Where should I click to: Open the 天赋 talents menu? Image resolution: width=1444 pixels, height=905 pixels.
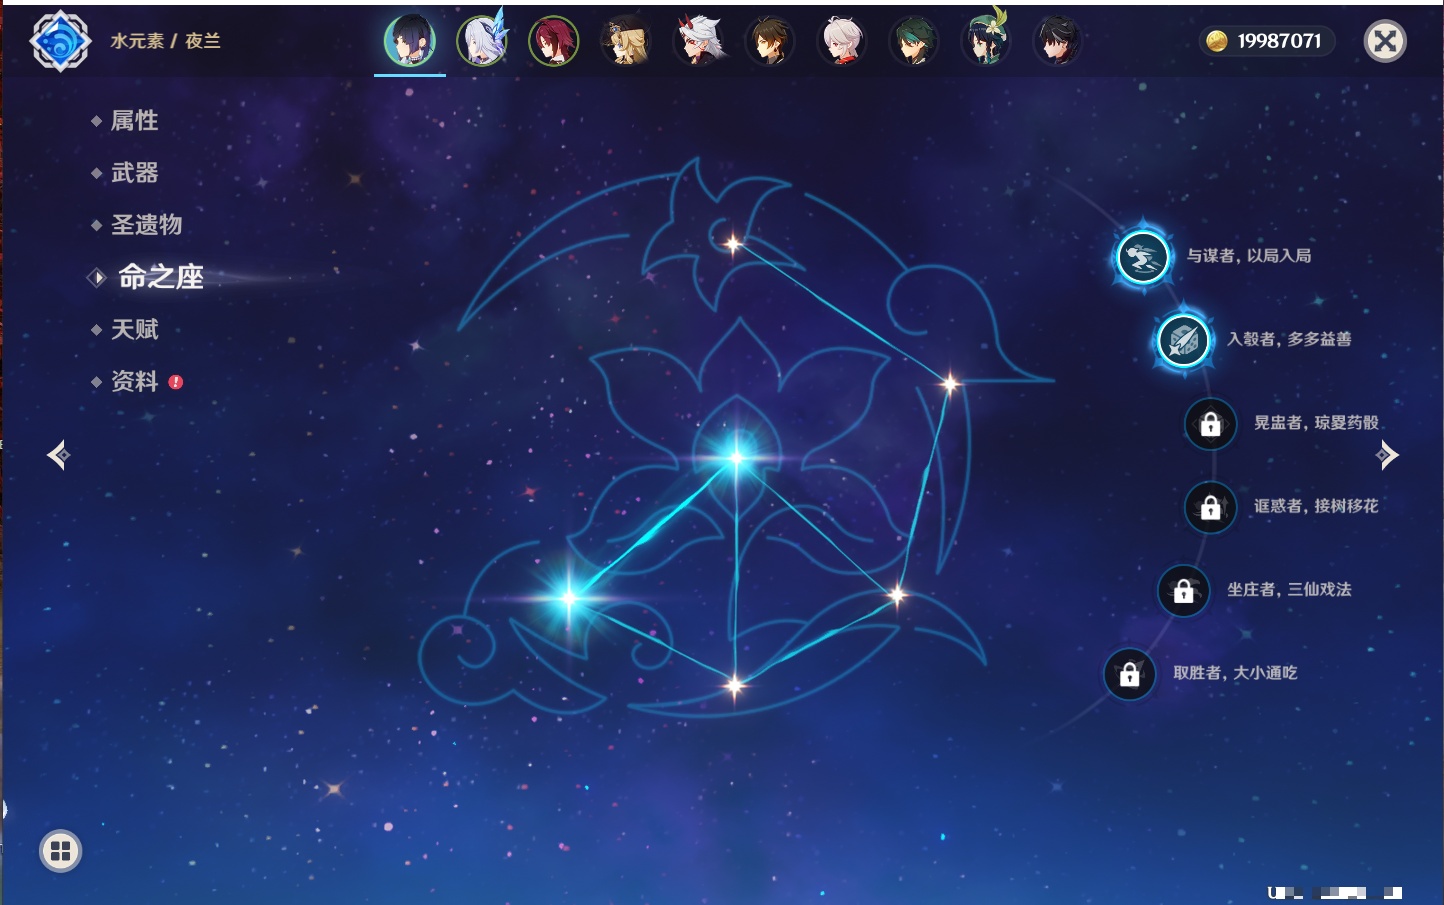(134, 329)
